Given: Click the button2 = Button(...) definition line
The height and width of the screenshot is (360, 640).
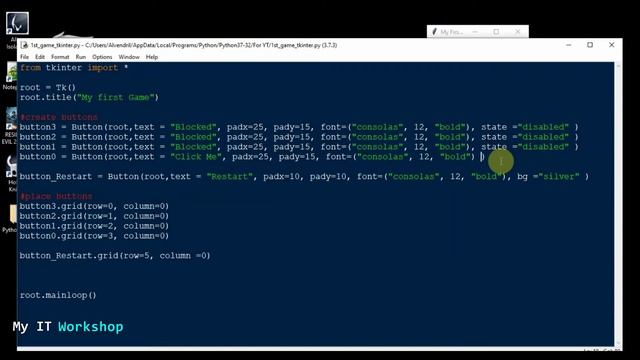Looking at the screenshot, I should pyautogui.click(x=299, y=137).
